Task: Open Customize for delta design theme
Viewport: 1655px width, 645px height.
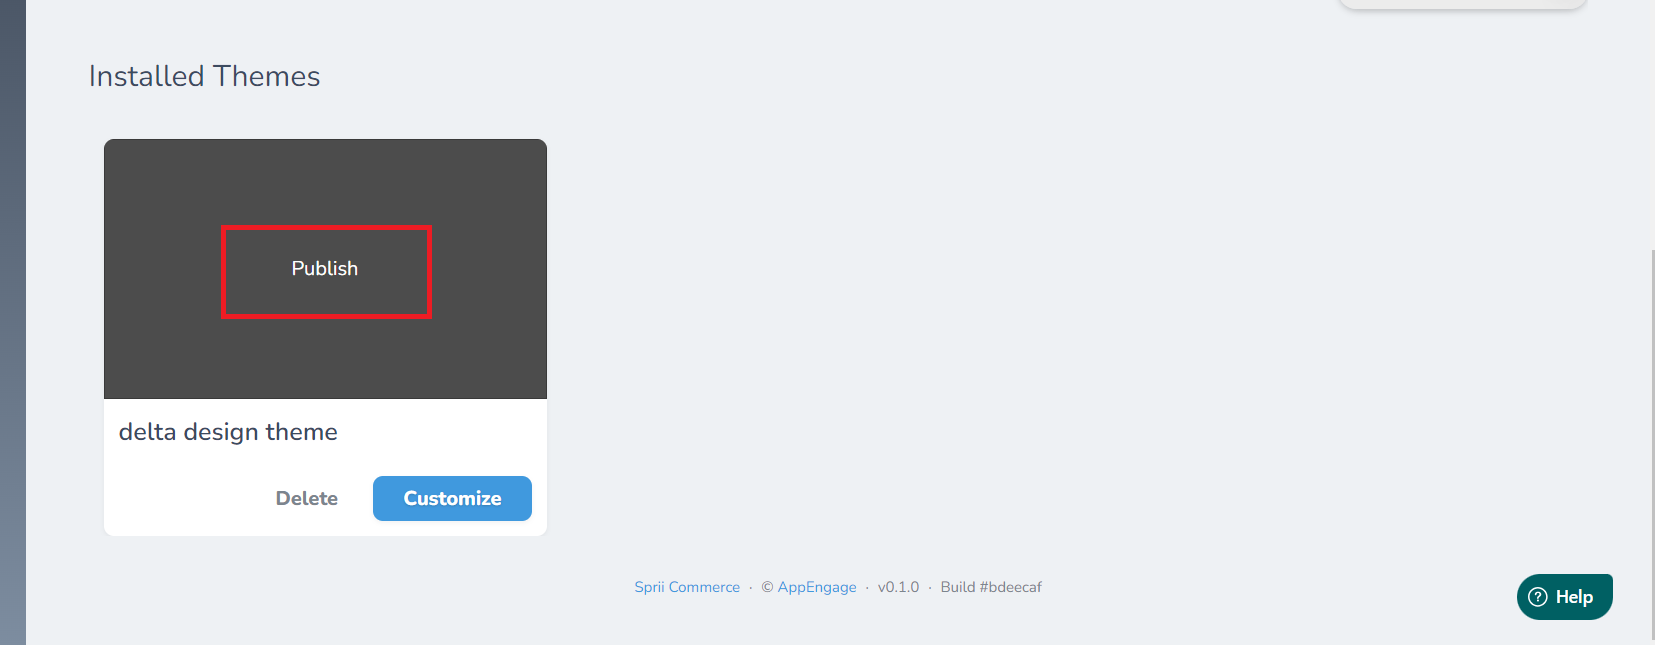Action: tap(452, 498)
